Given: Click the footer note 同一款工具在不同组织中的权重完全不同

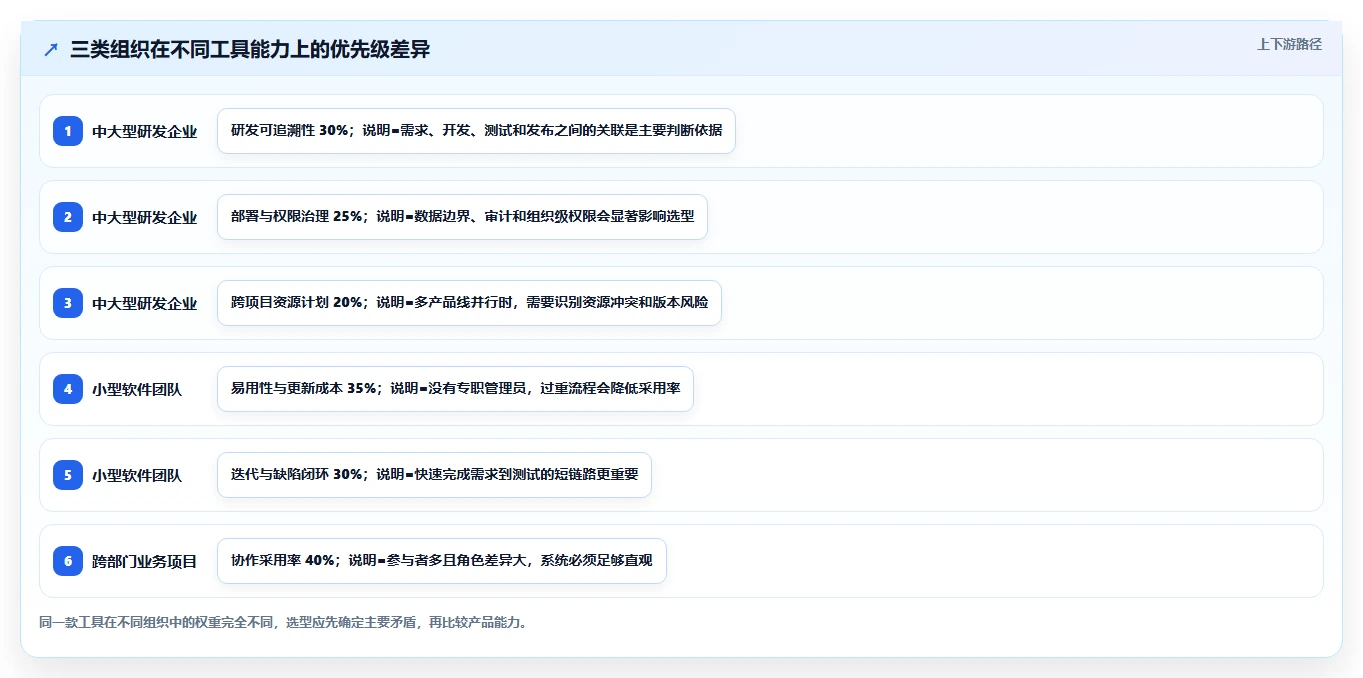Looking at the screenshot, I should (283, 622).
